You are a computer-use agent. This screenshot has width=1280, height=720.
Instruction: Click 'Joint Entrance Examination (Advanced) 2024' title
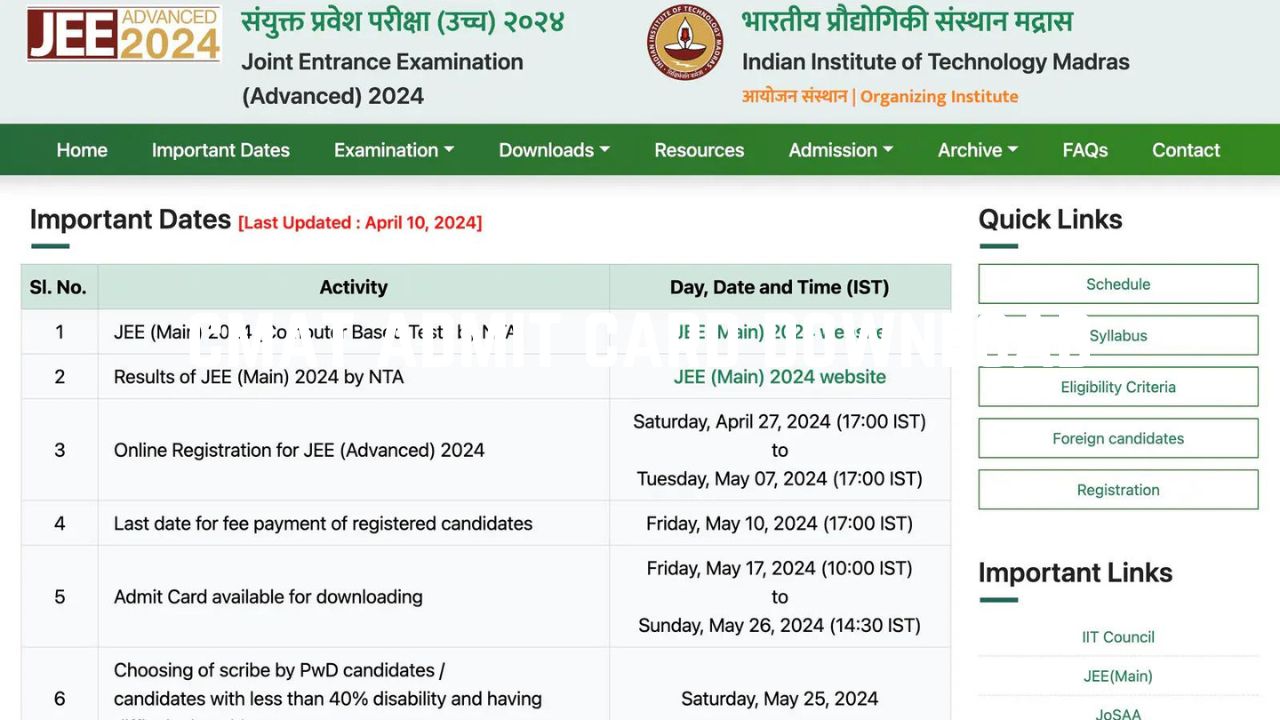click(x=382, y=79)
